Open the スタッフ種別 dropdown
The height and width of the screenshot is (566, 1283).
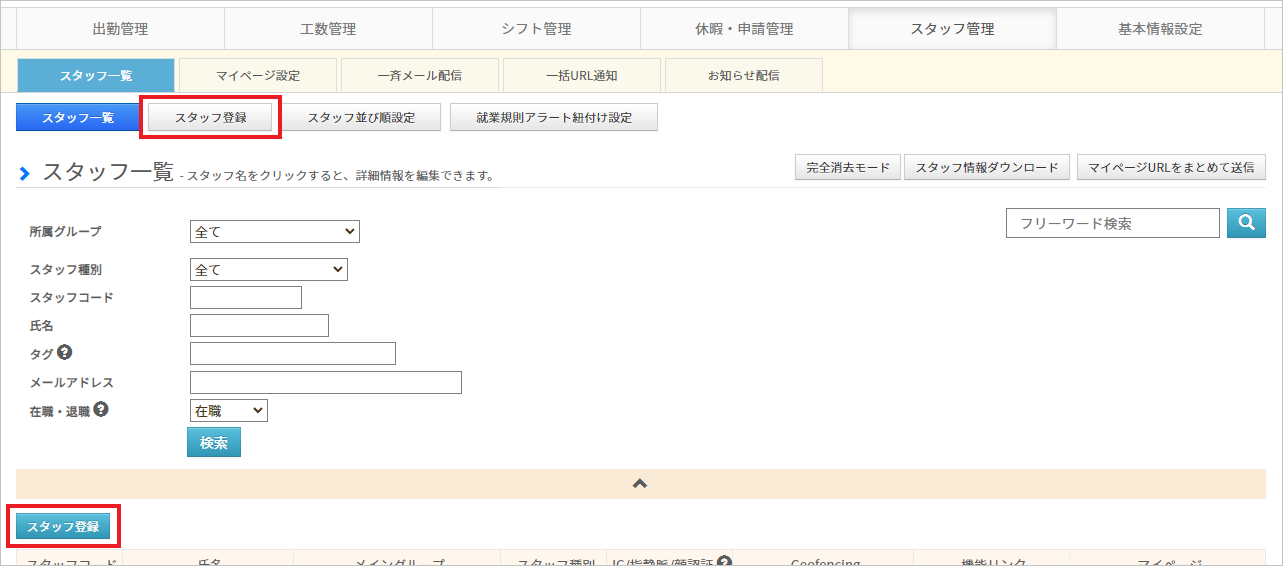(x=268, y=269)
